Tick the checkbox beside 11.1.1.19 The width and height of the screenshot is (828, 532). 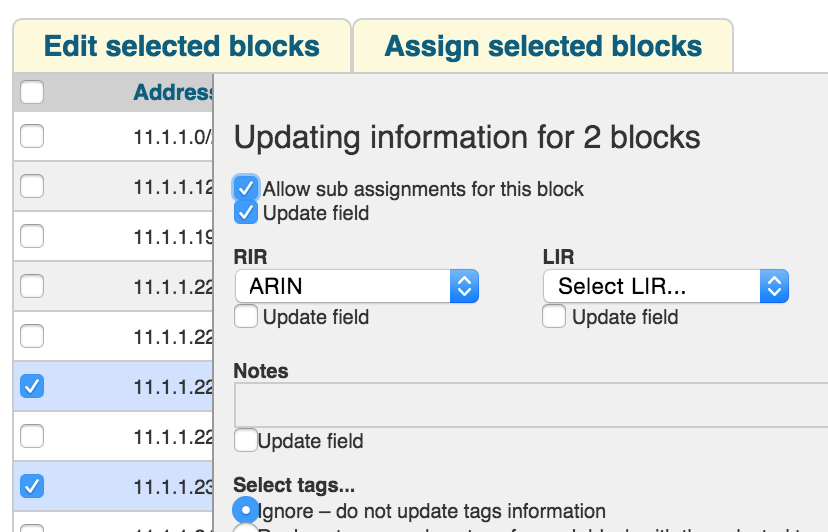tap(32, 236)
